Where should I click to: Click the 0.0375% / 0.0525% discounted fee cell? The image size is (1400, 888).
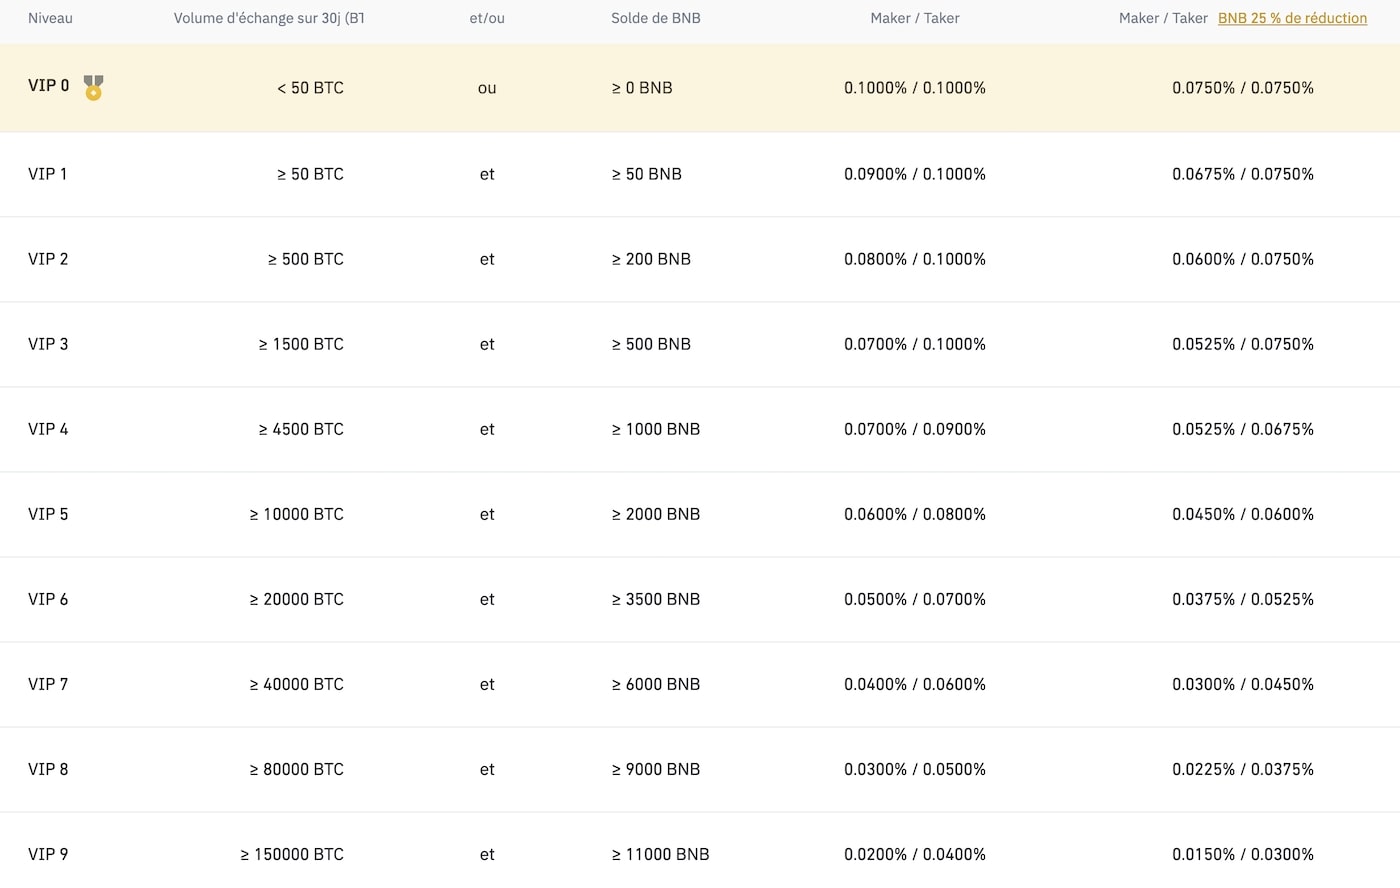click(x=1243, y=599)
